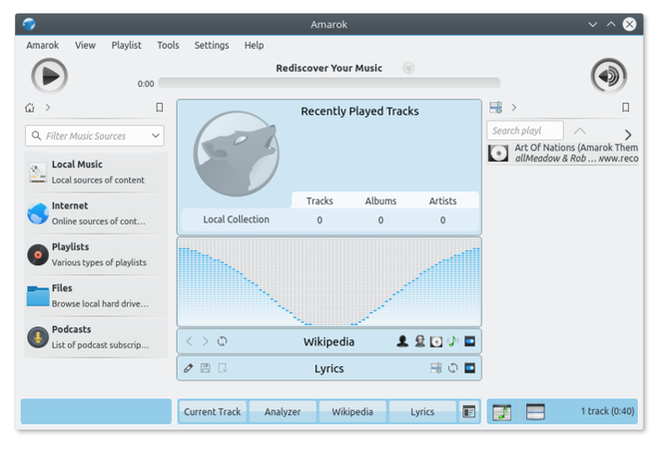Click the track progress seek bar

(x=329, y=83)
